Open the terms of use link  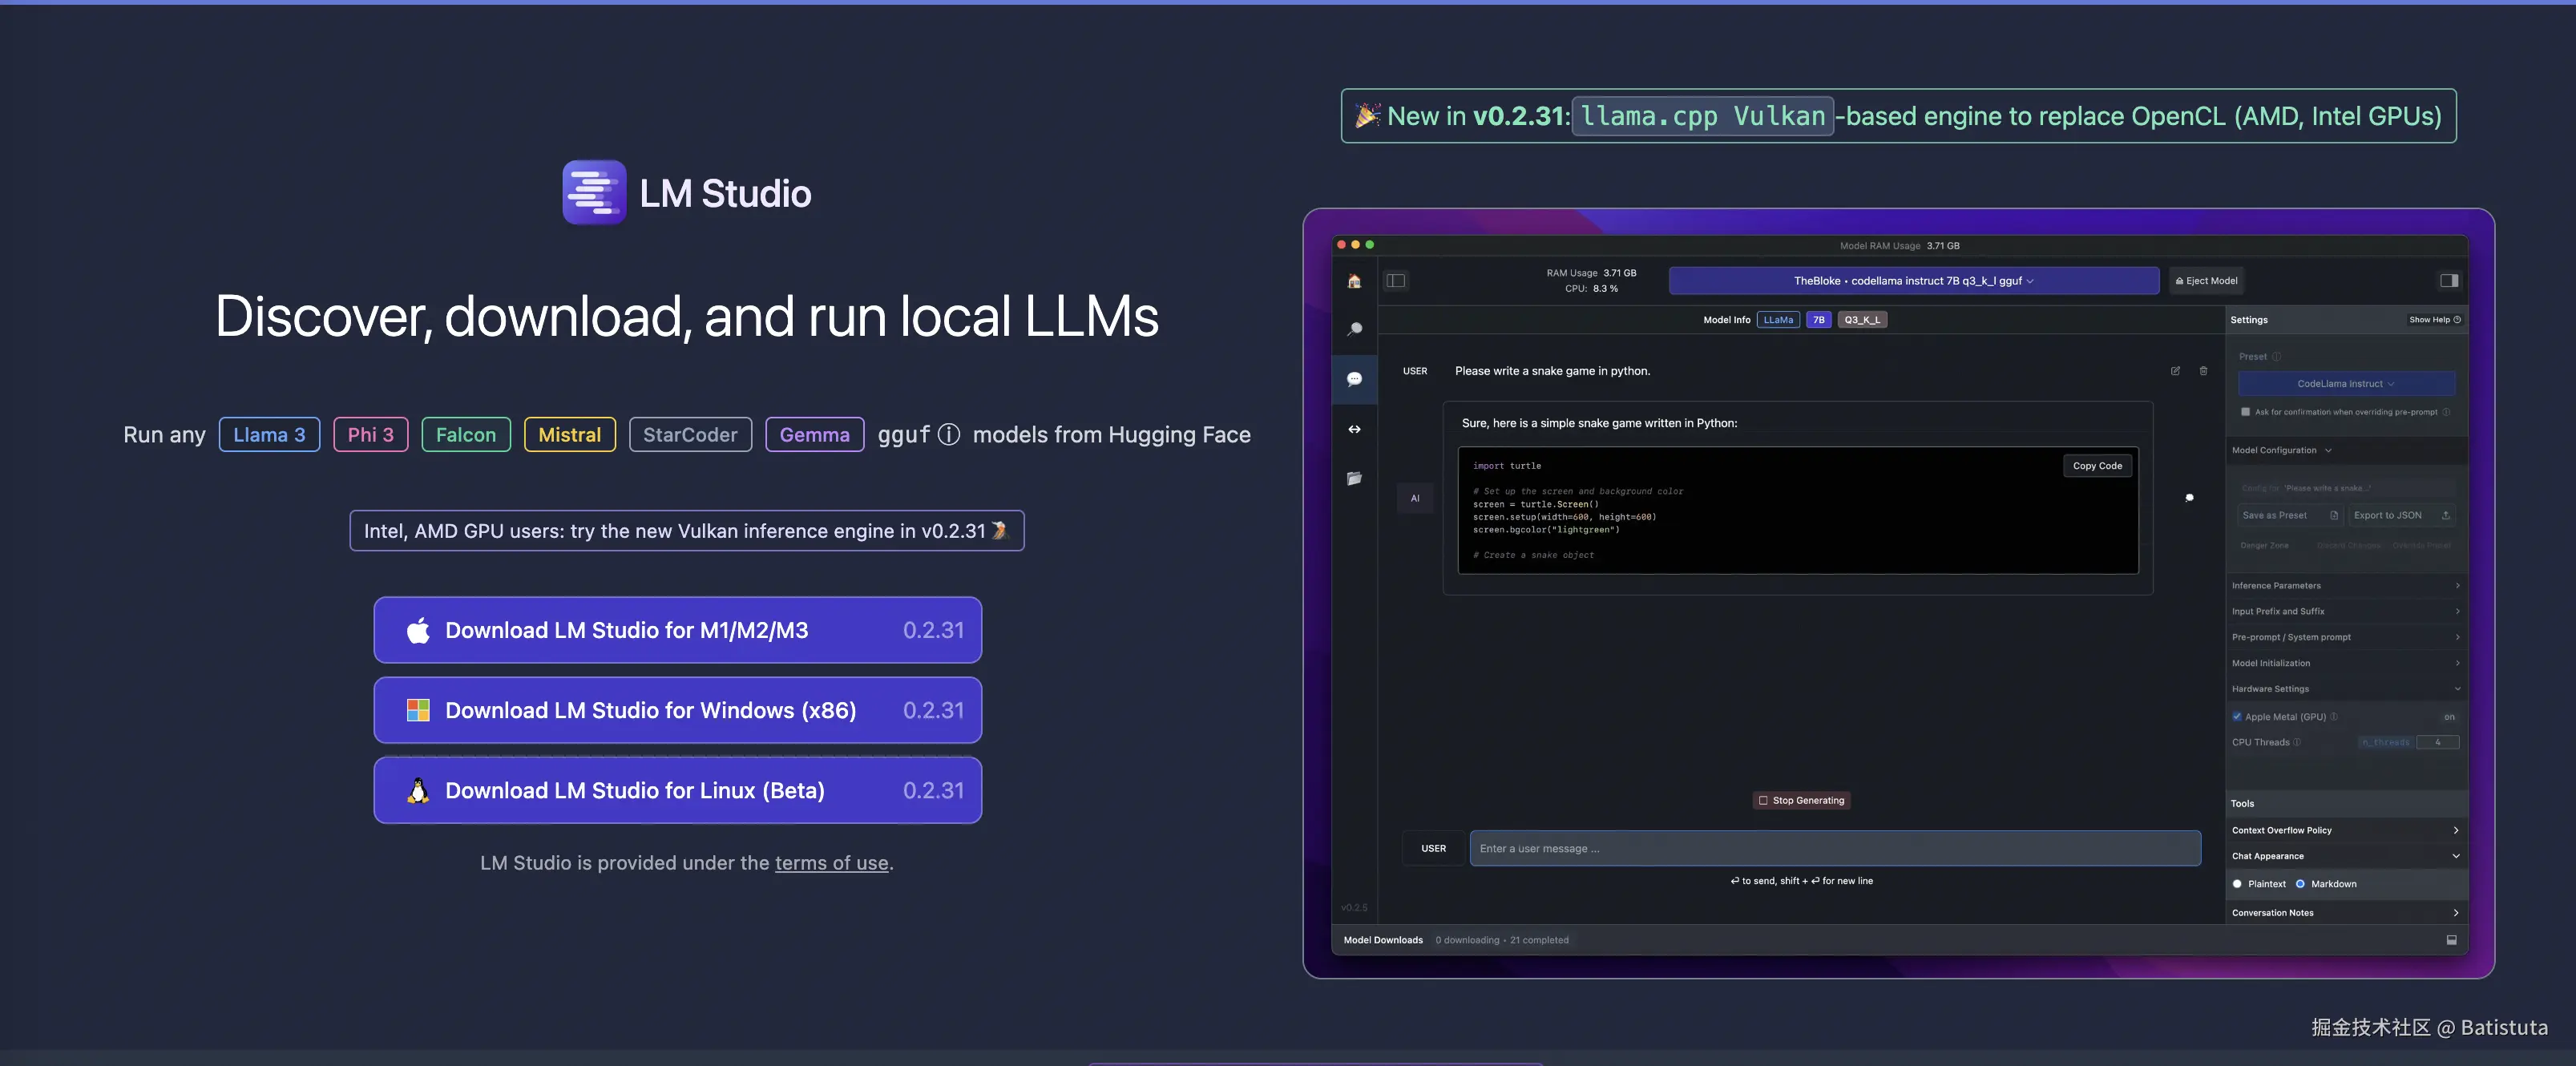(x=831, y=863)
